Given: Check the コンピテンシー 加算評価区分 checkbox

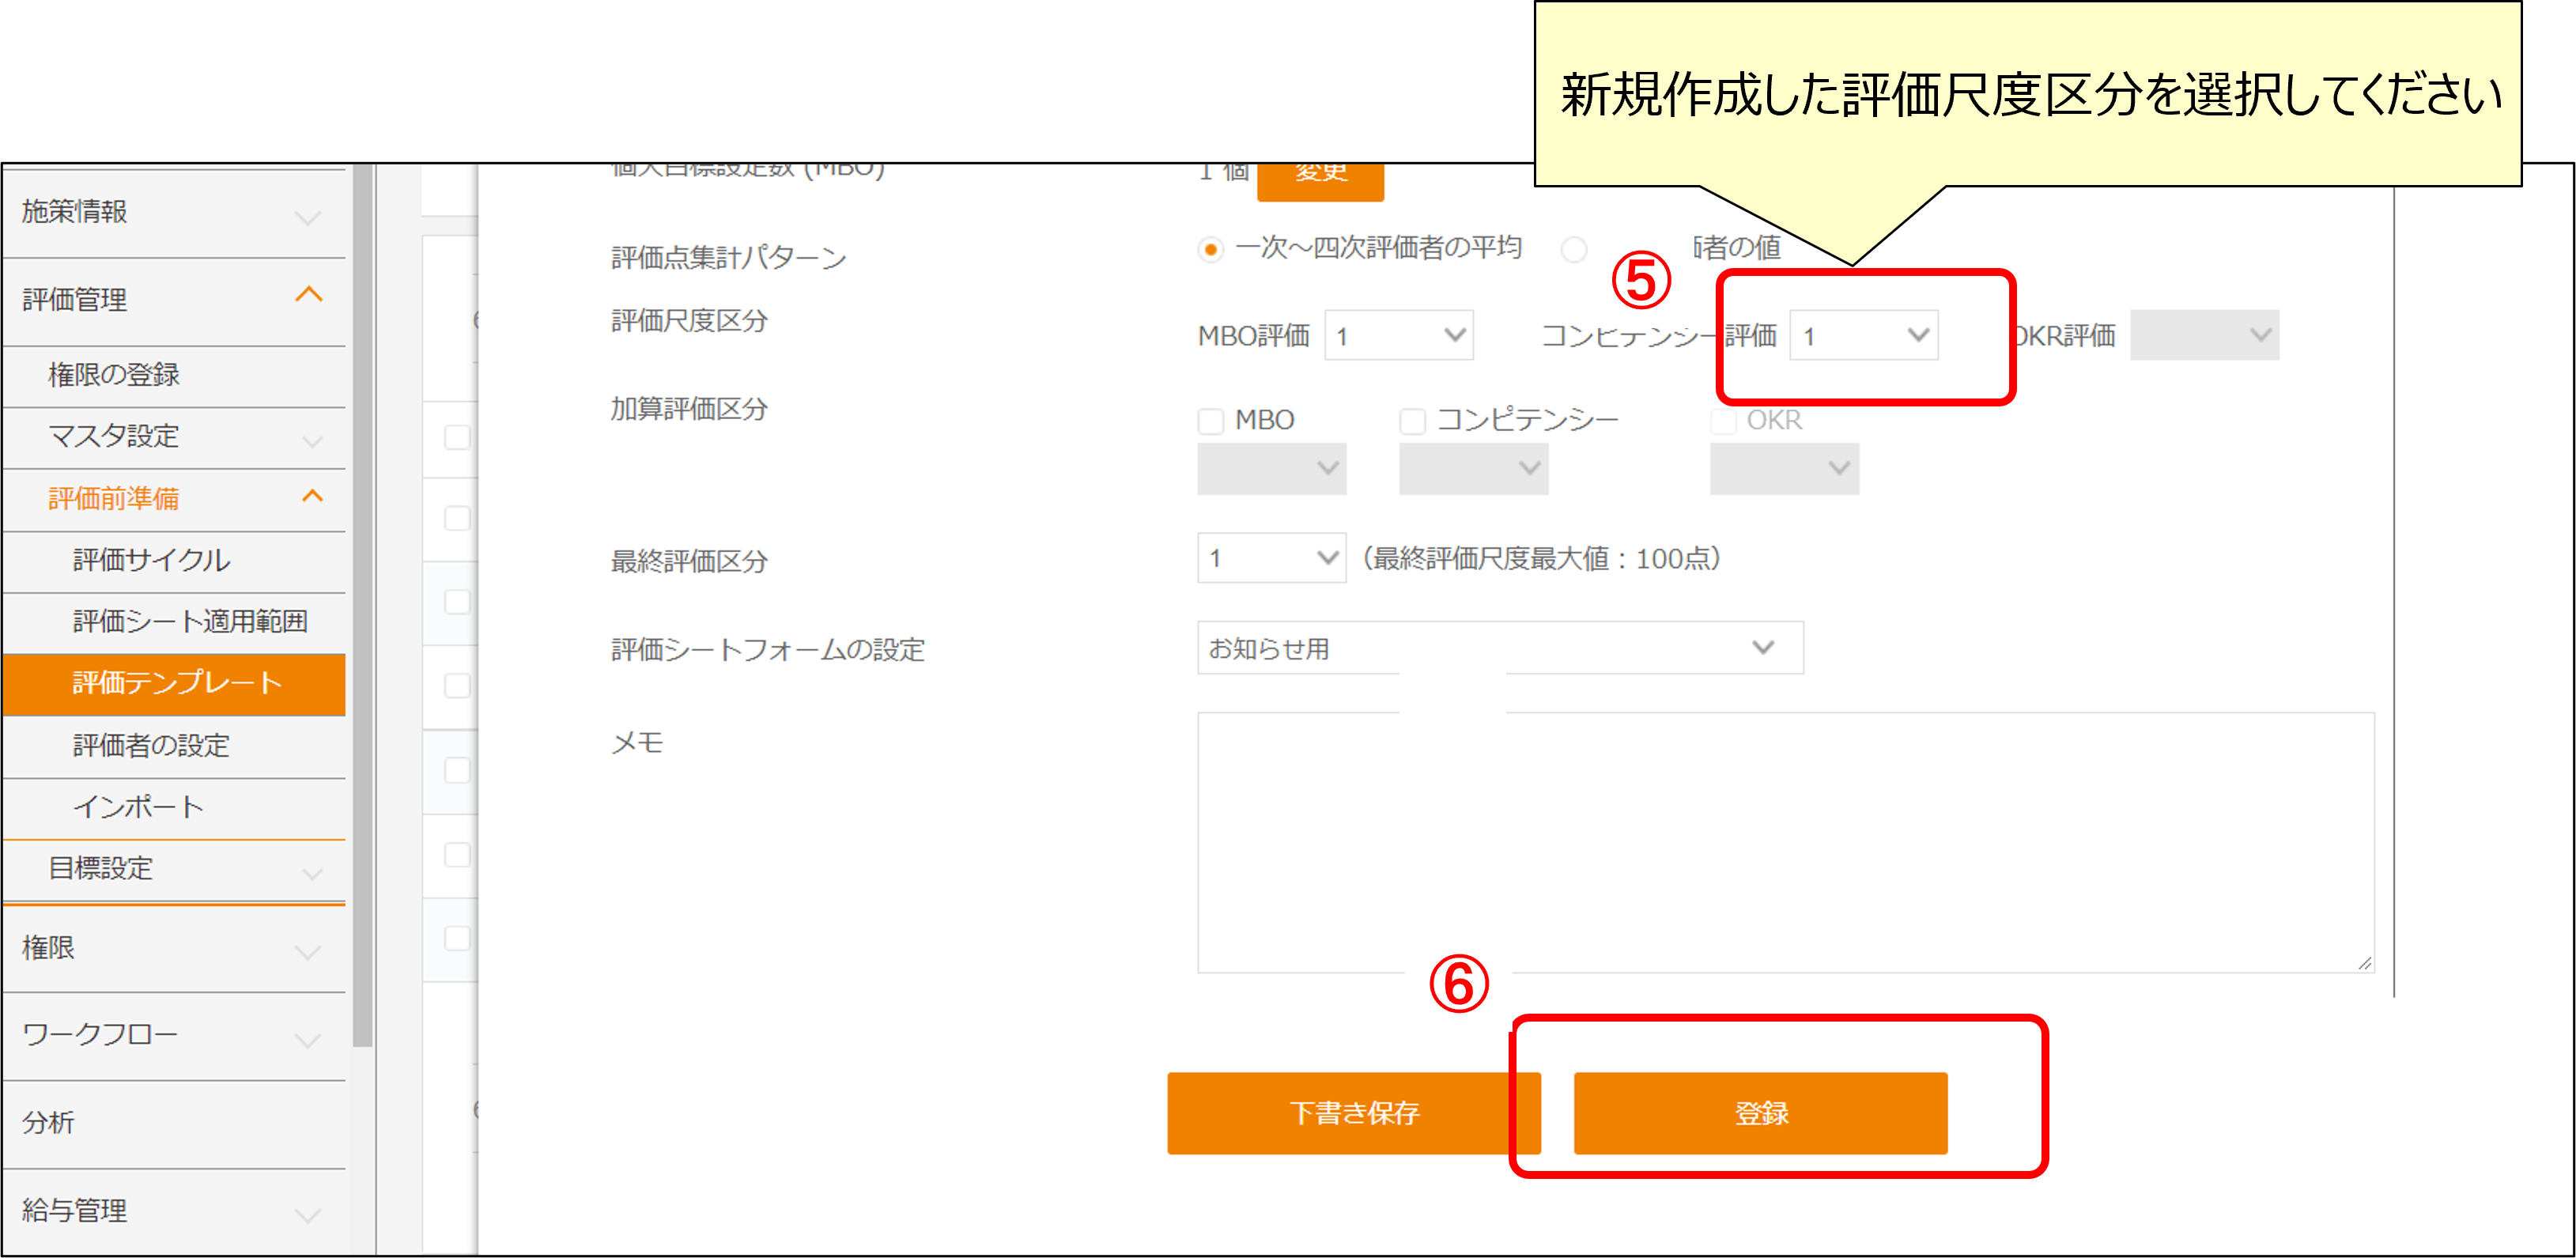Looking at the screenshot, I should [x=1412, y=421].
